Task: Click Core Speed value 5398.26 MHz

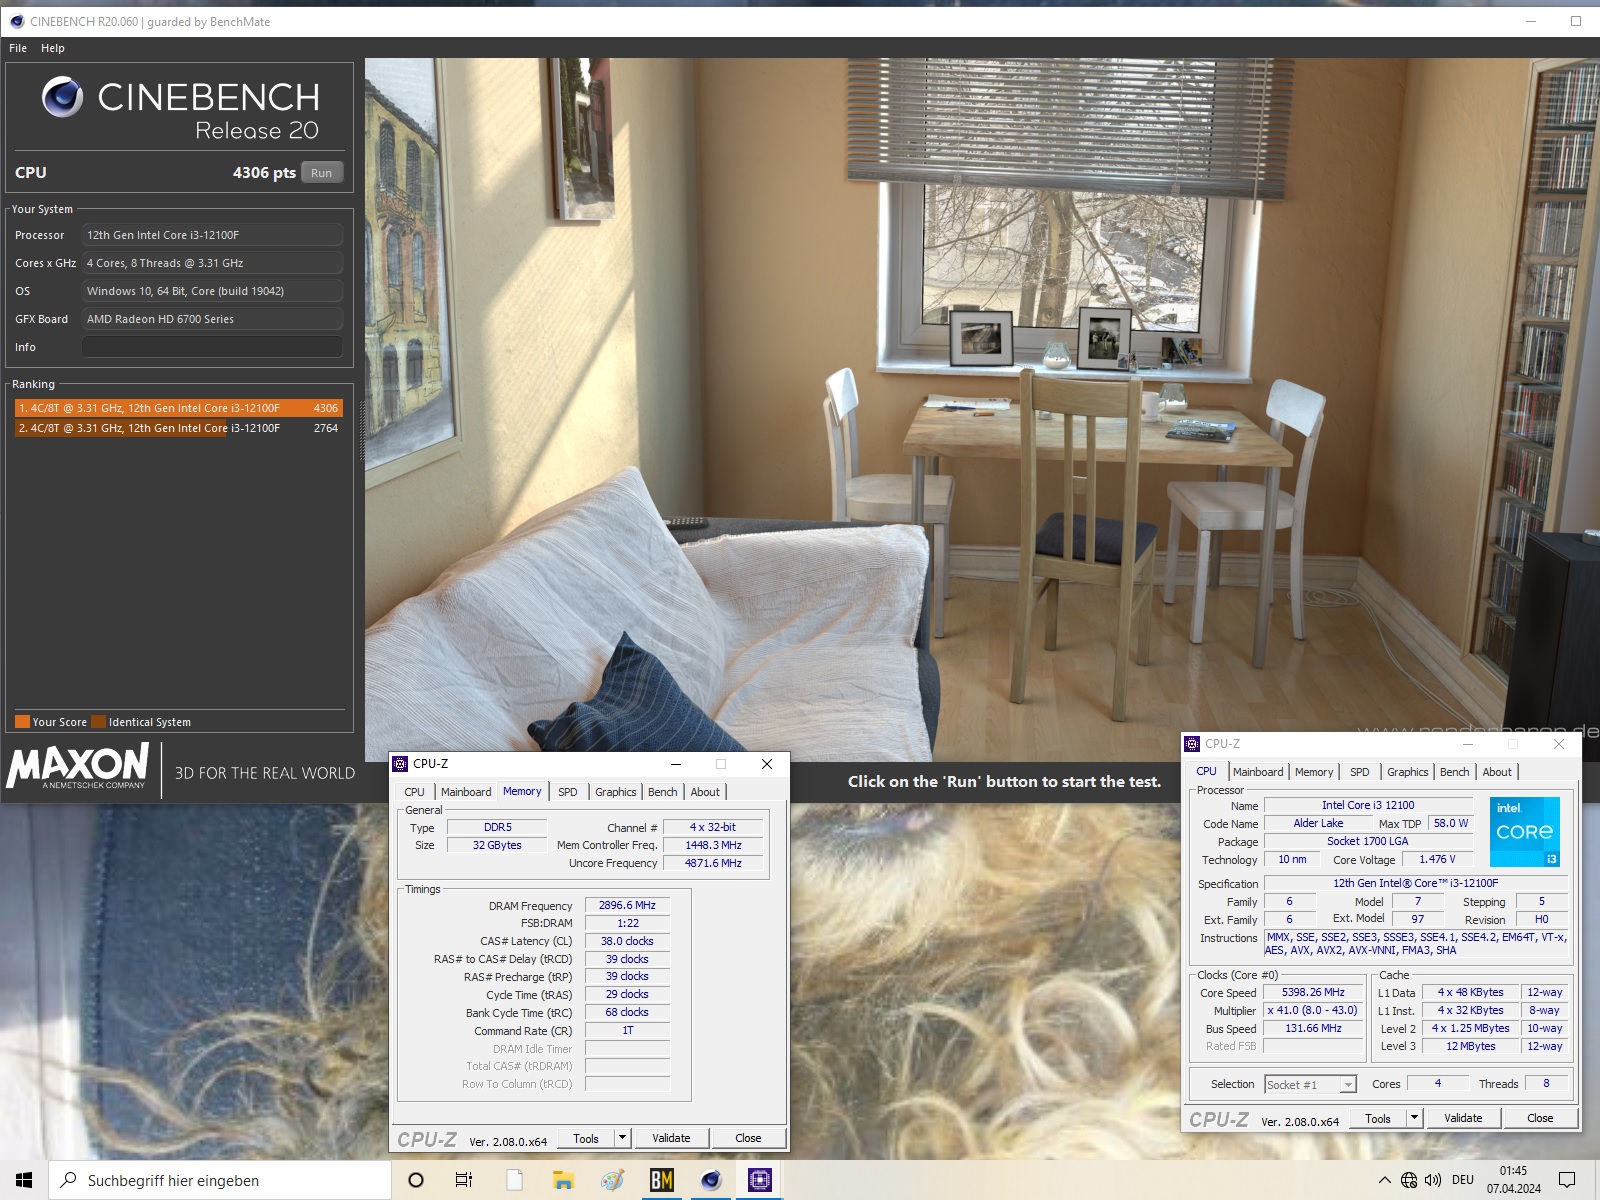Action: click(1313, 992)
